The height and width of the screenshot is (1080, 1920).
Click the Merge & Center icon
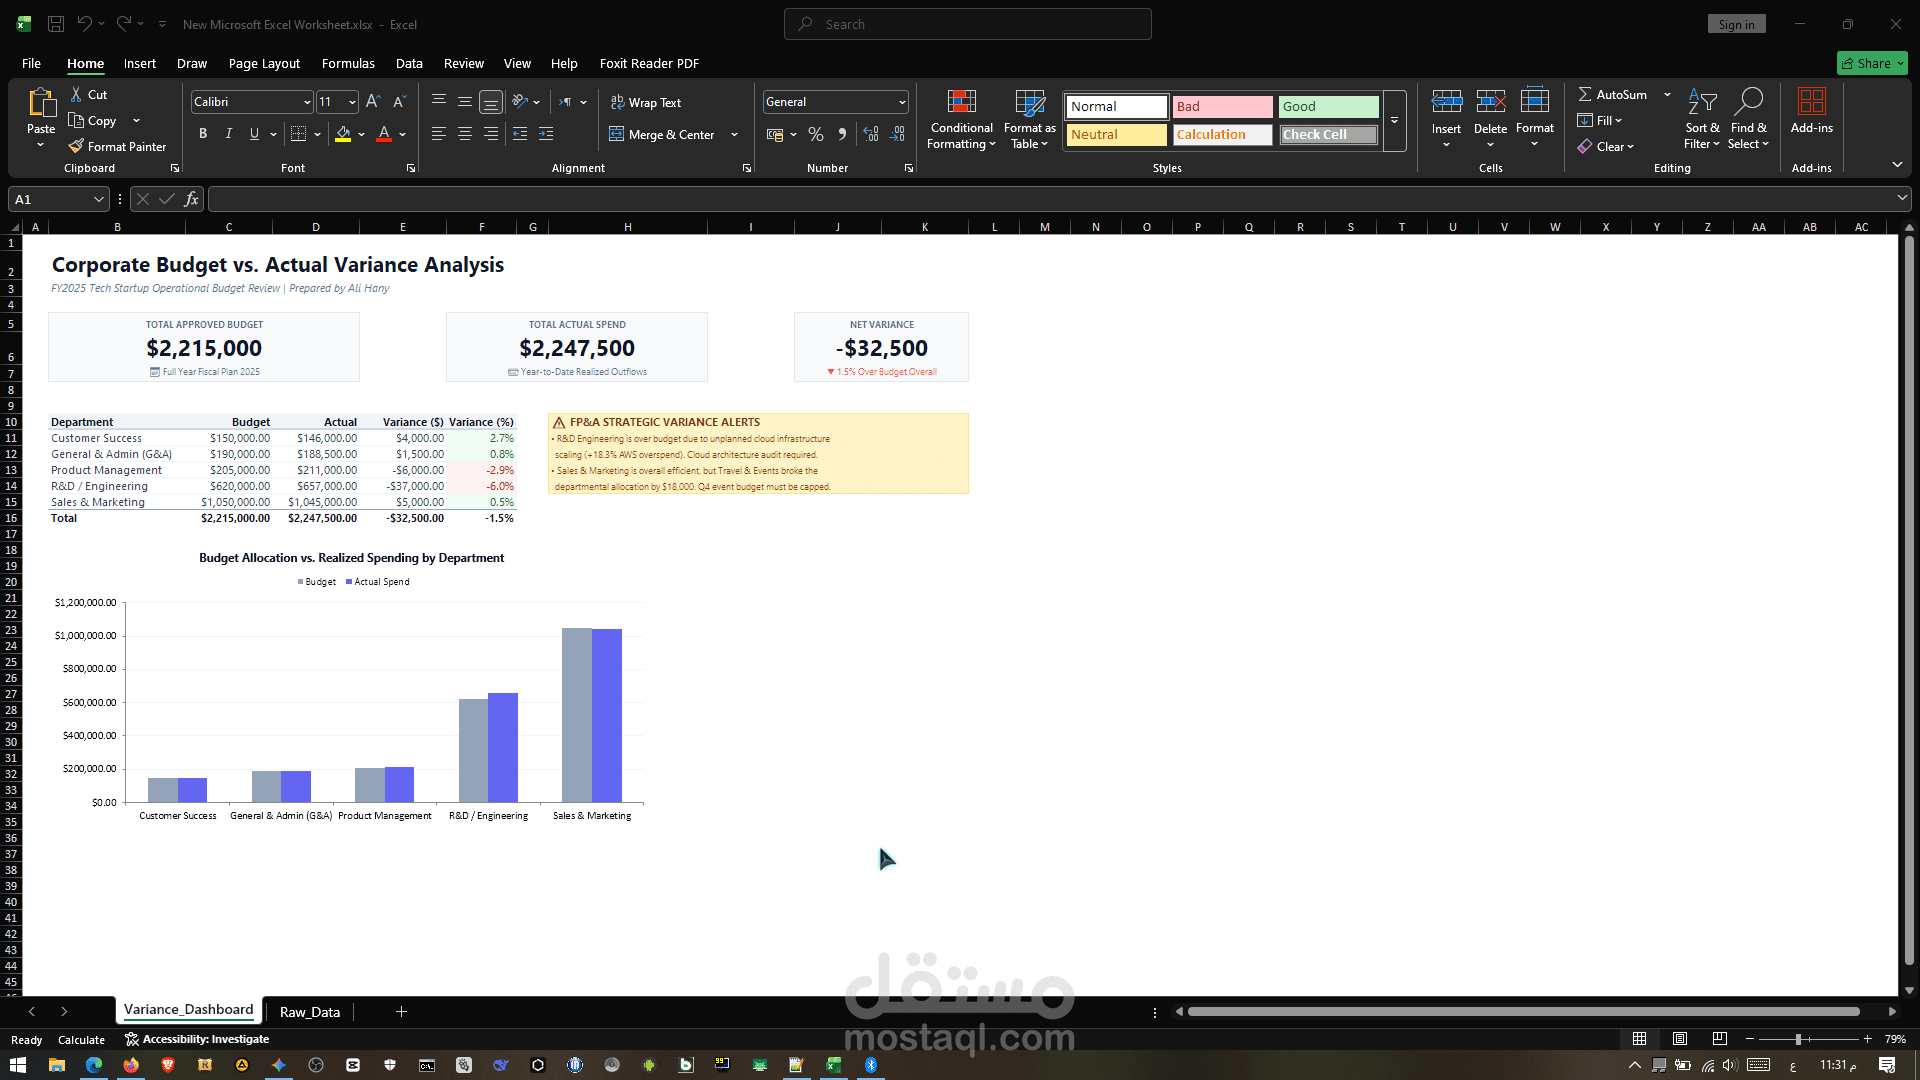[x=617, y=134]
